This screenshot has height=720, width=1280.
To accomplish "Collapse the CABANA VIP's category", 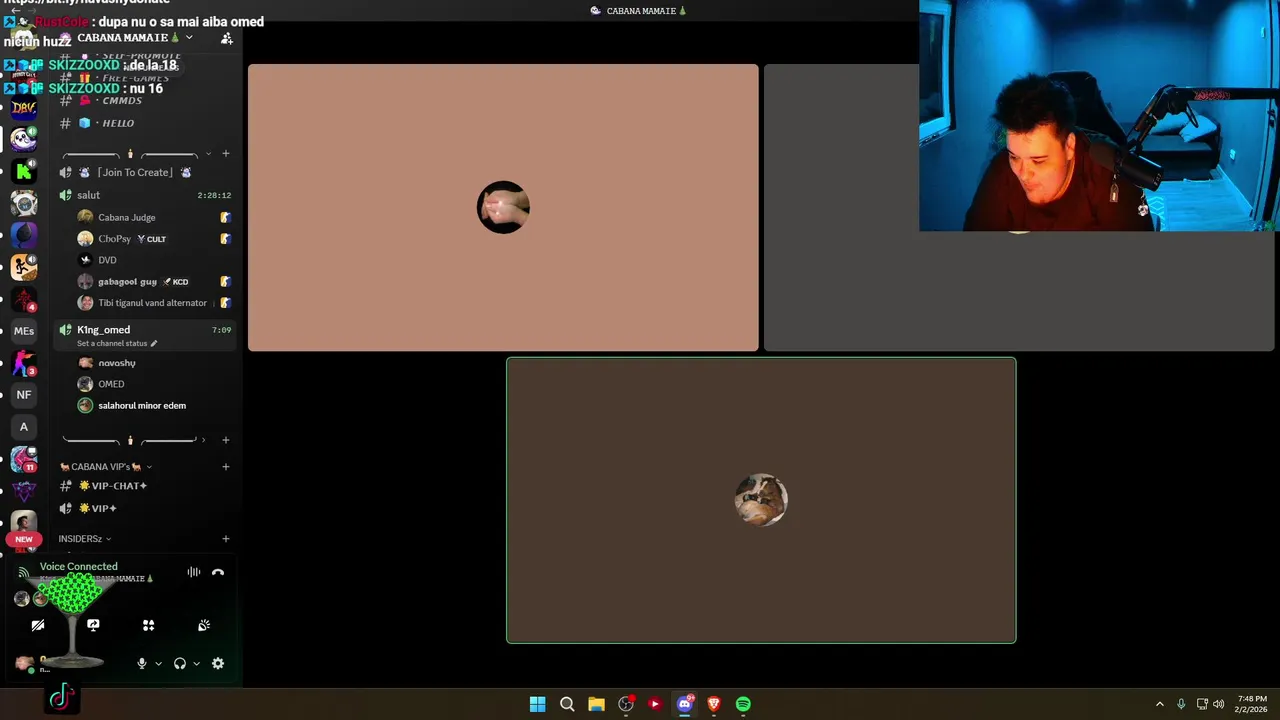I will pos(106,467).
